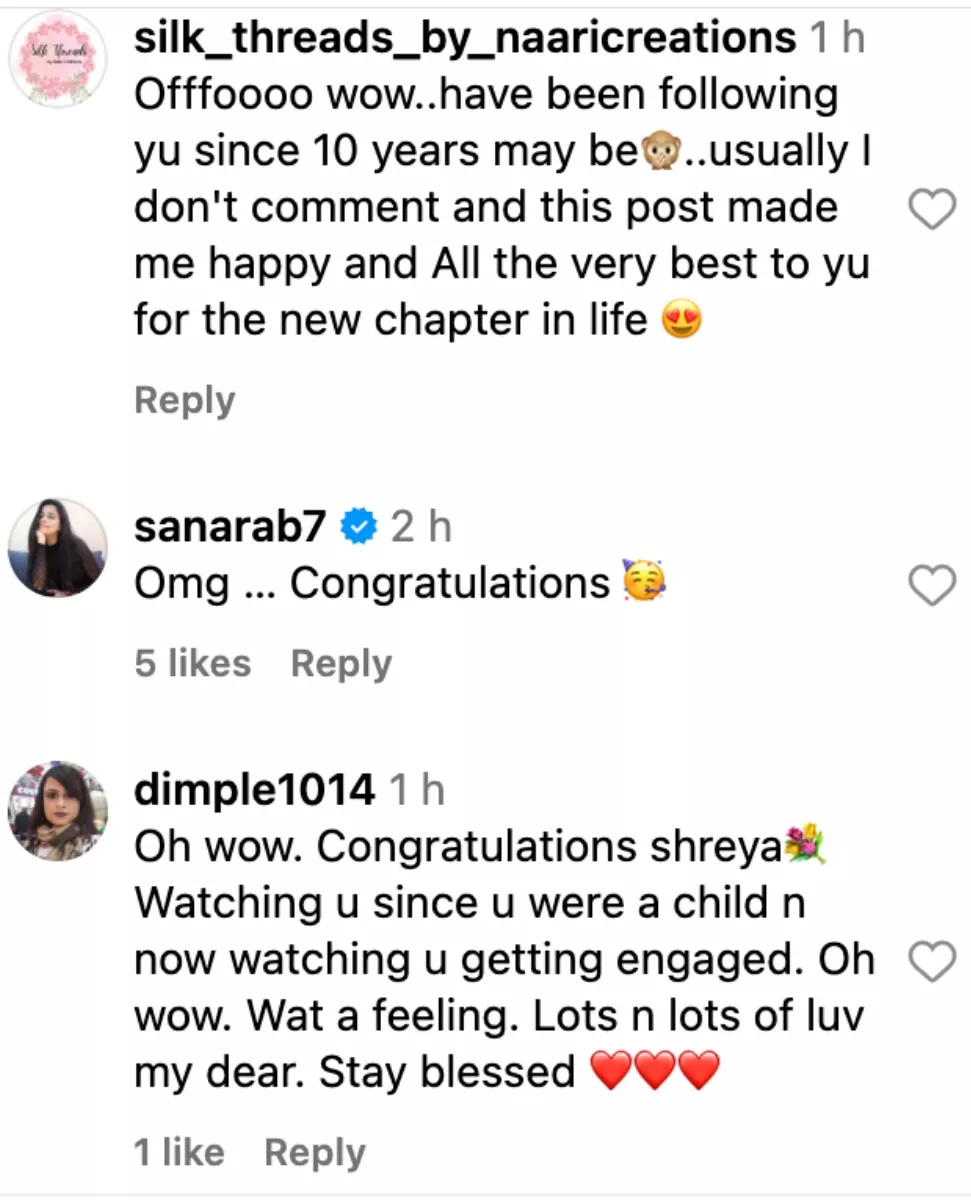Image resolution: width=971 pixels, height=1200 pixels.
Task: Like dimple1014's congratulations comment
Action: [x=932, y=962]
